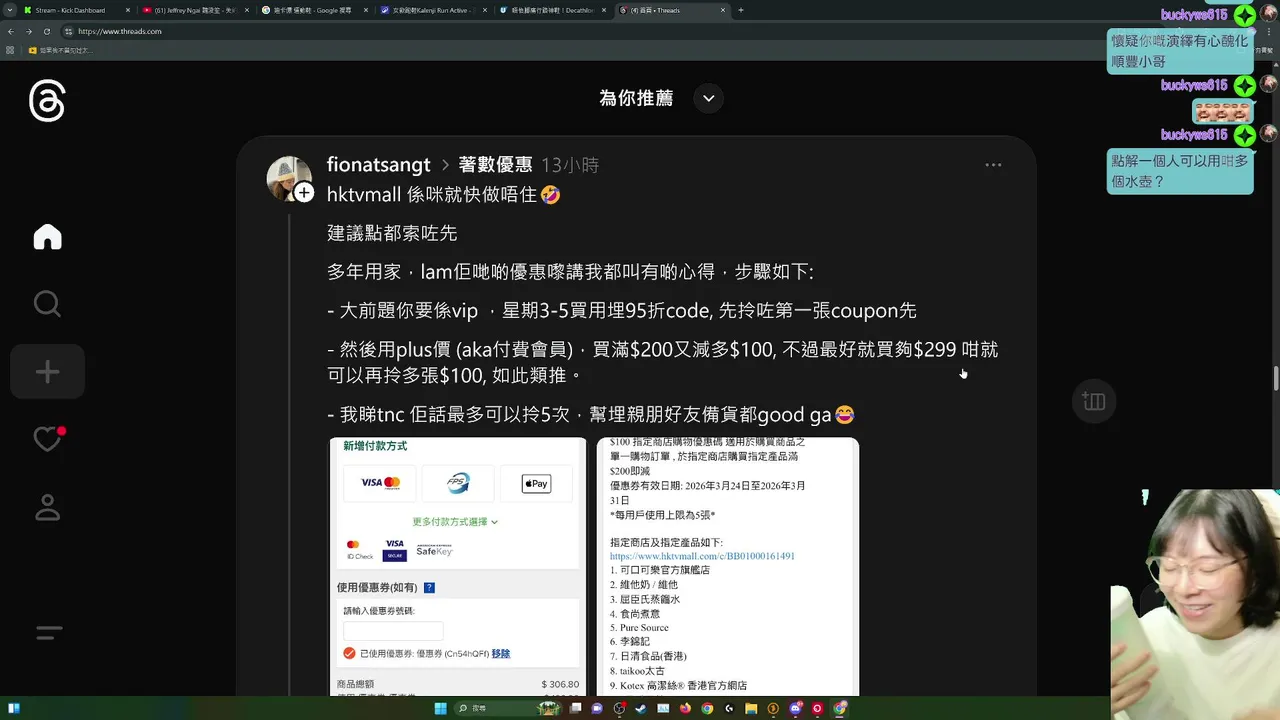Create a new thread with plus icon
This screenshot has width=1280, height=720.
(47, 372)
